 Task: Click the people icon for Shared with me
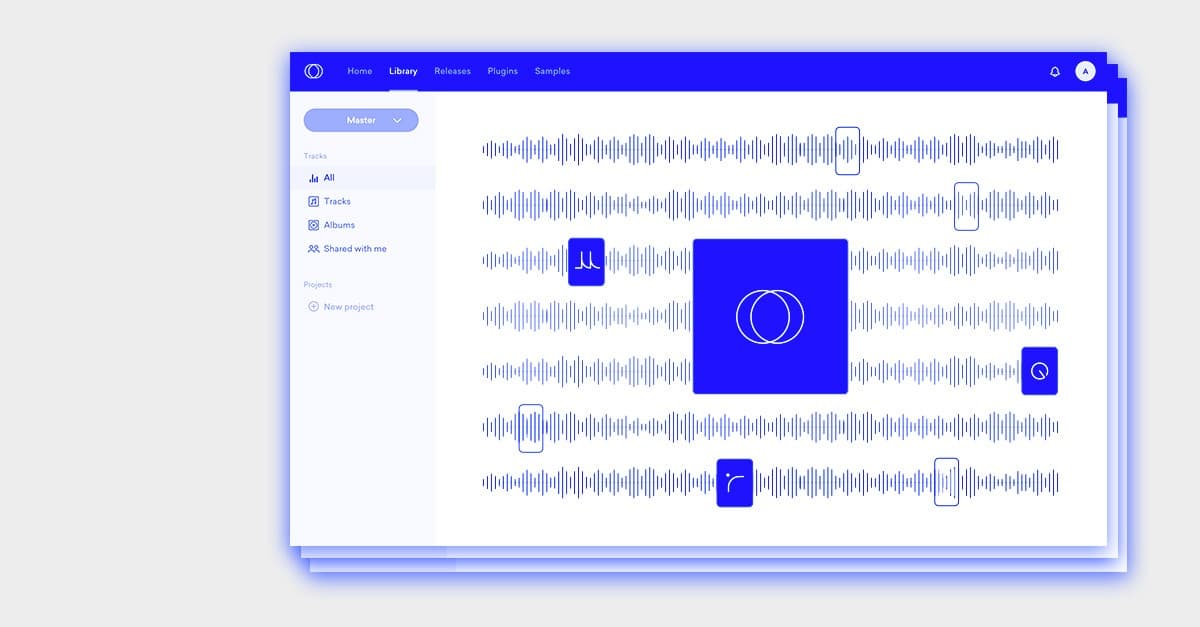click(313, 249)
